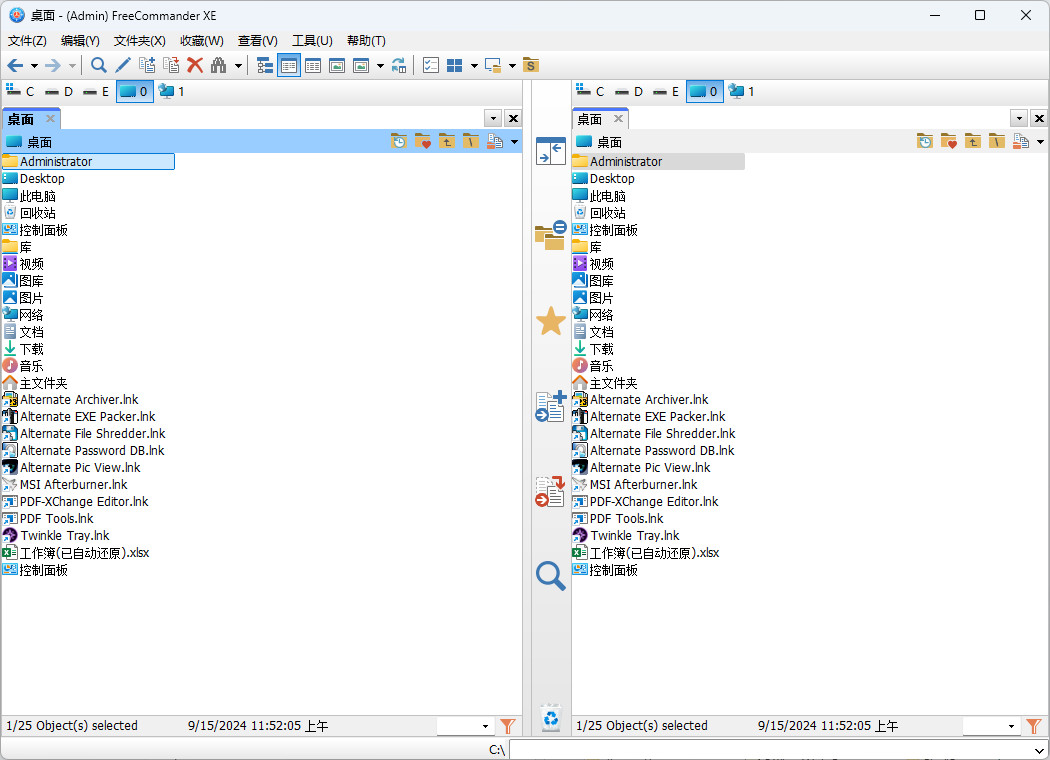Open the right panel filter combo box

click(x=991, y=726)
